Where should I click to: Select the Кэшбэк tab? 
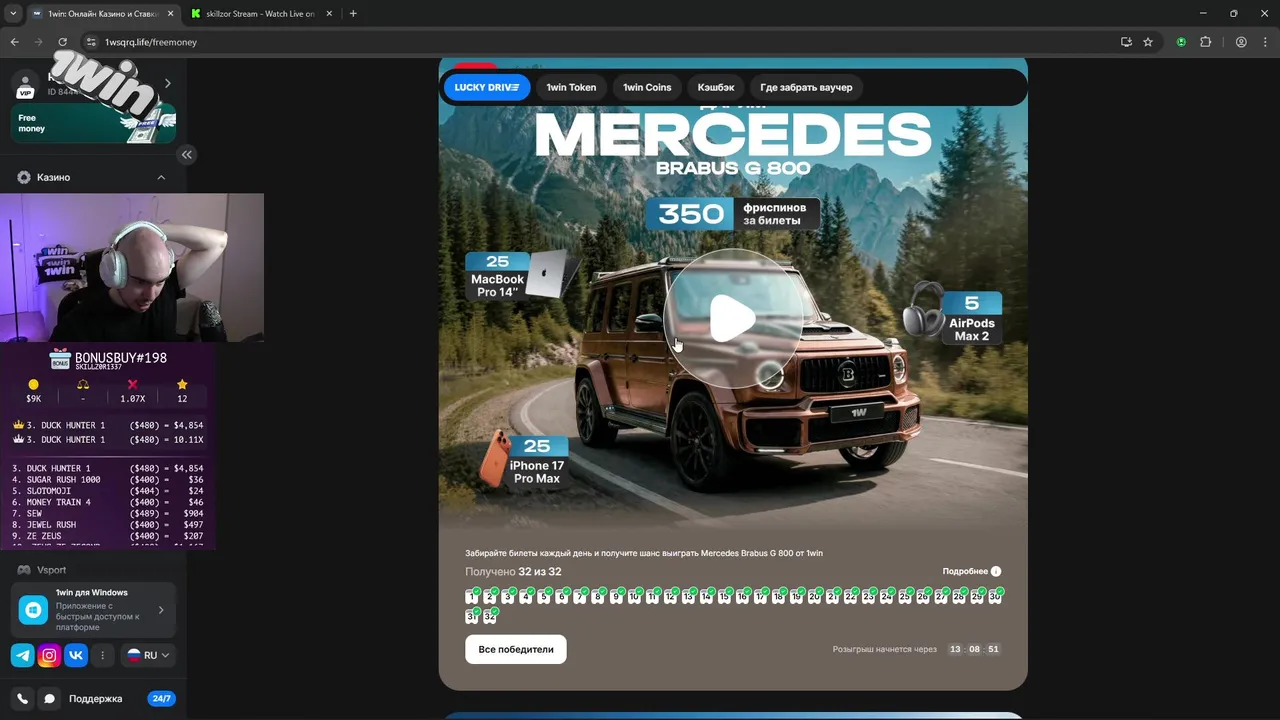[x=716, y=87]
